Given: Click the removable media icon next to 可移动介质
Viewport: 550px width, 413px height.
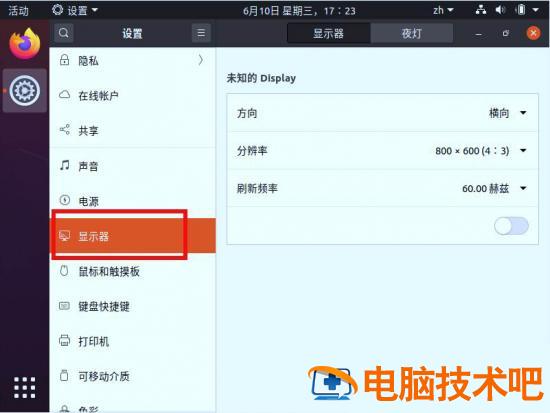Looking at the screenshot, I should (x=64, y=375).
